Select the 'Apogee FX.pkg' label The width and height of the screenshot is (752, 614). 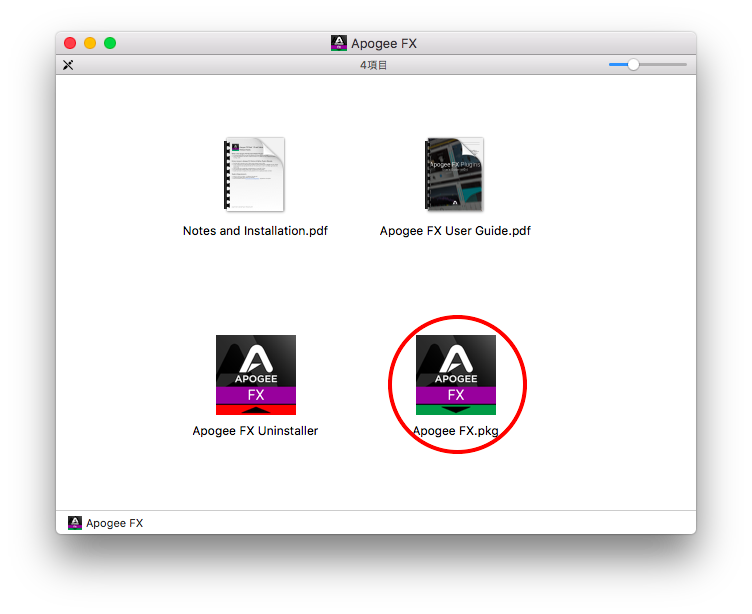[x=456, y=431]
